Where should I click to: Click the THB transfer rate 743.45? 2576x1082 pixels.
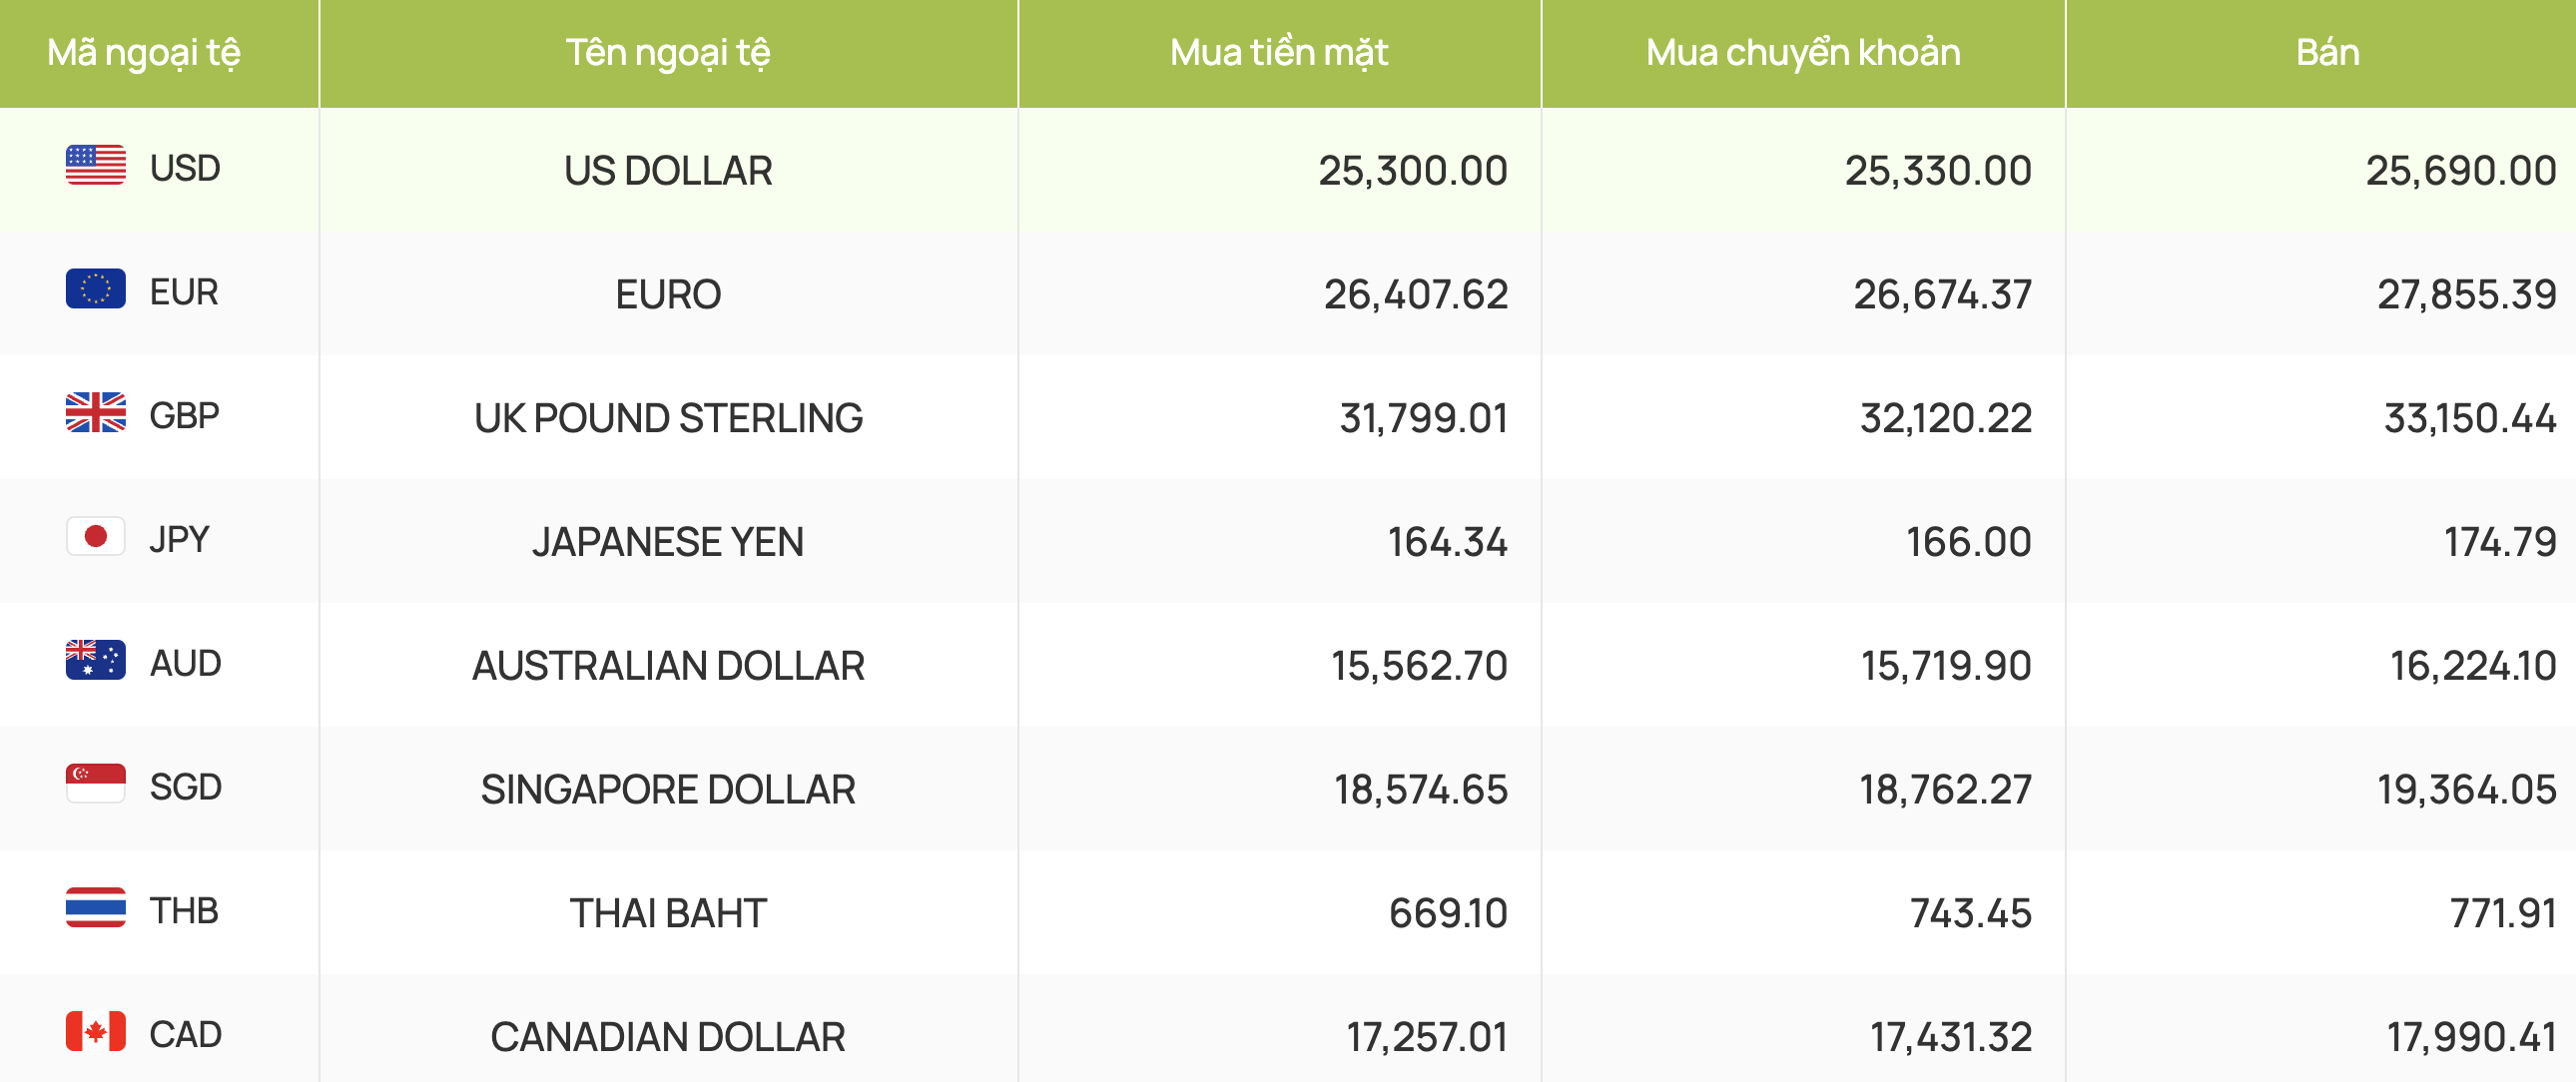pos(1971,913)
